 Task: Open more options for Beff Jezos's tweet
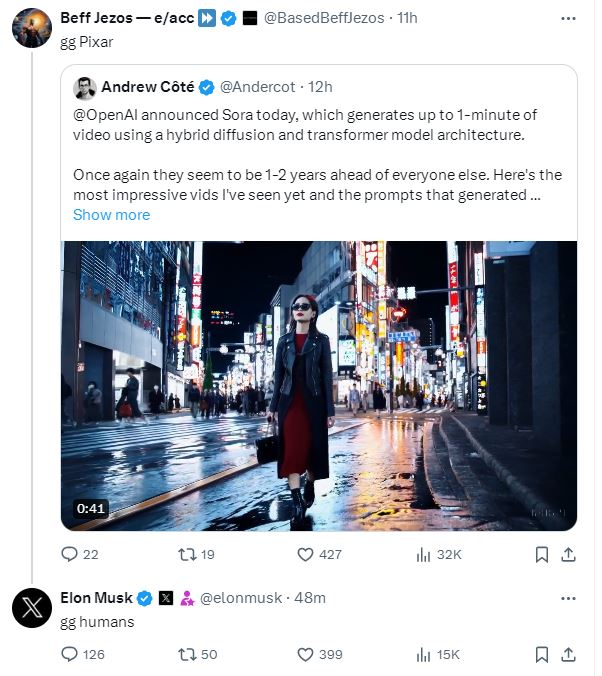click(568, 19)
